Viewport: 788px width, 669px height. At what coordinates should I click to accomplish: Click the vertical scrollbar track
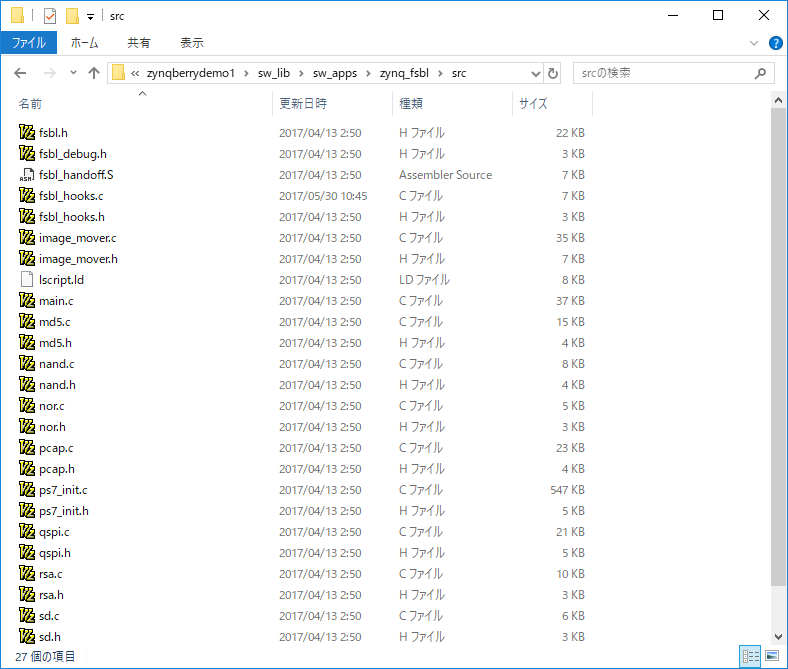click(x=779, y=608)
